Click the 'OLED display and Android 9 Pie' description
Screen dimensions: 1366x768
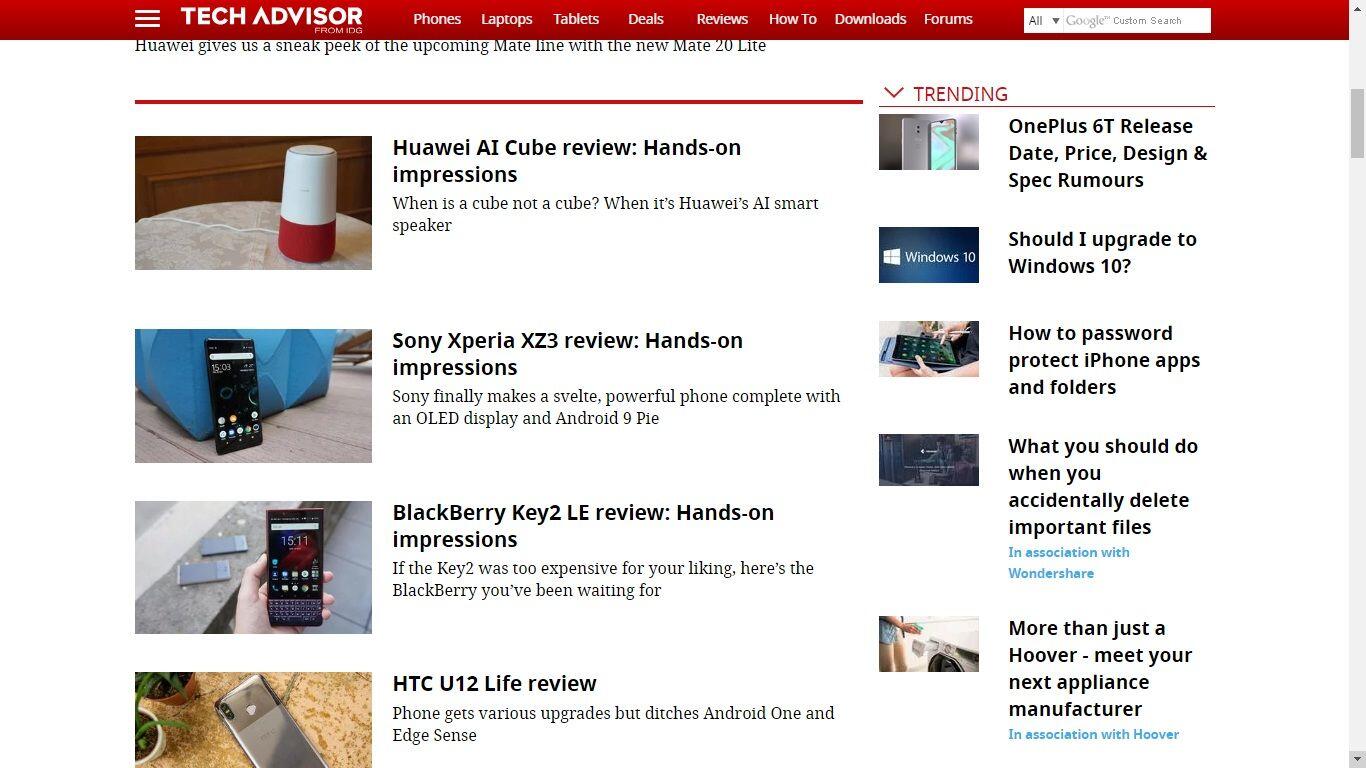point(616,407)
